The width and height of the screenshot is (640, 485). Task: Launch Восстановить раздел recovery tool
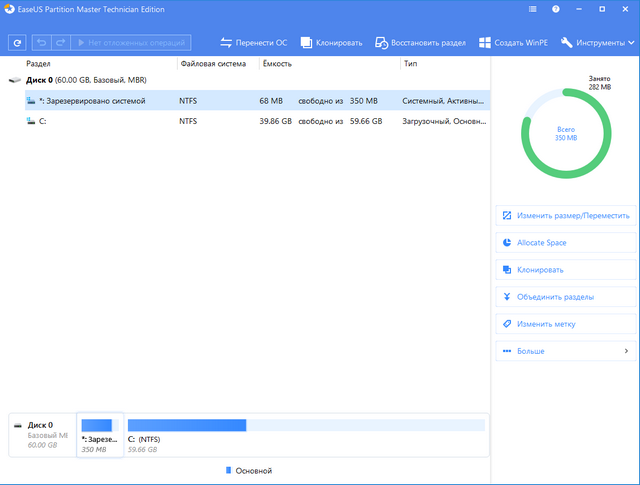(420, 43)
